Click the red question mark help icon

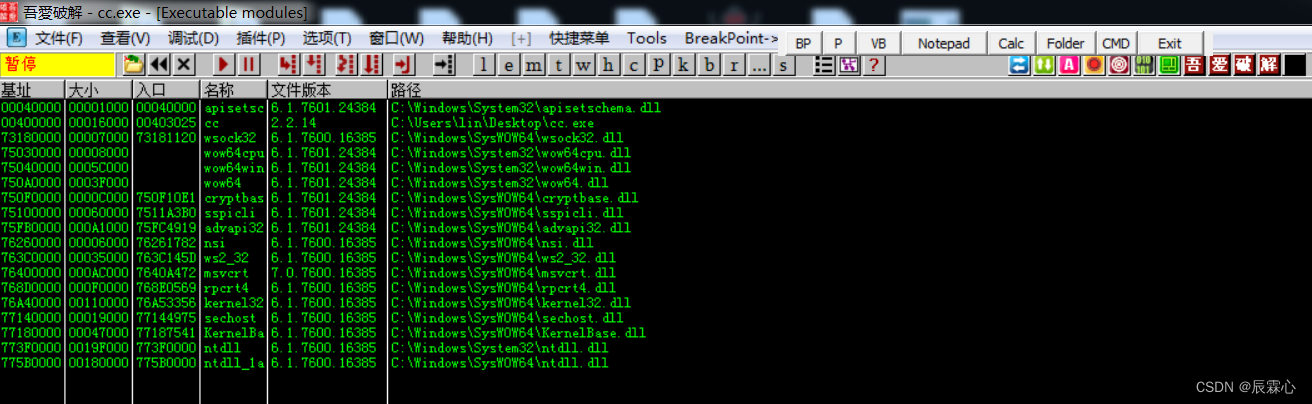pos(874,65)
